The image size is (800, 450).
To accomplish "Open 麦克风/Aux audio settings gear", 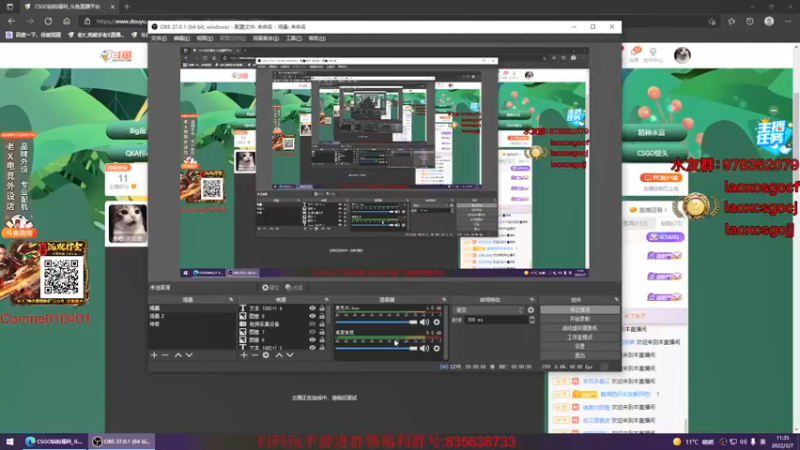I will point(437,322).
